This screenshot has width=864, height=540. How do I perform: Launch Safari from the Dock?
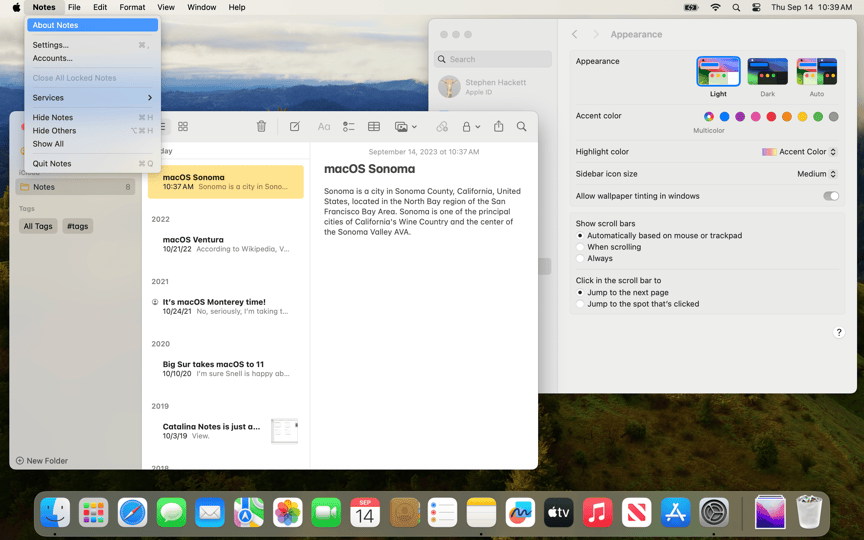[132, 512]
